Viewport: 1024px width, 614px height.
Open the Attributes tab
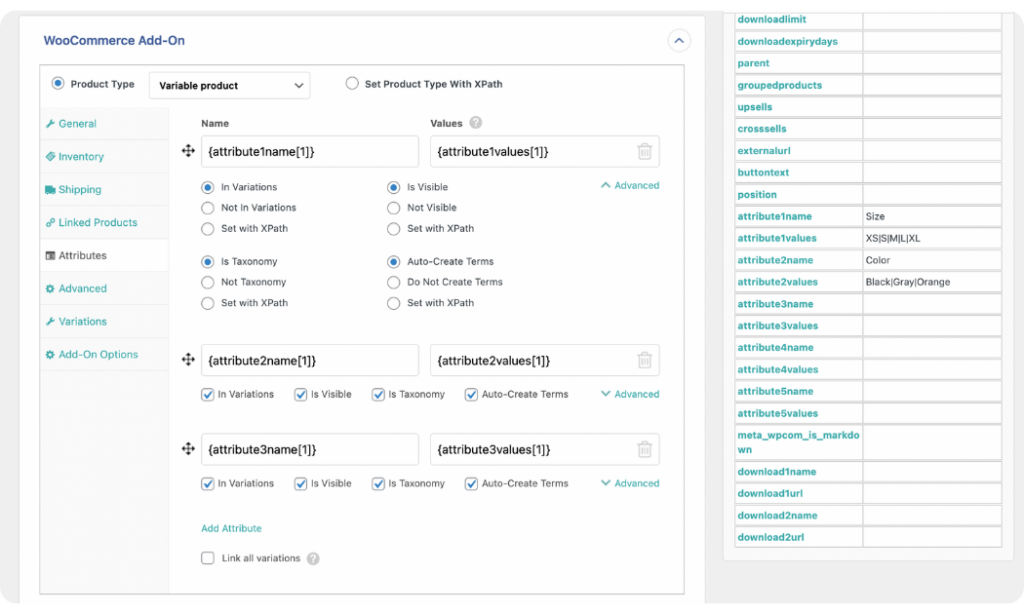(x=82, y=255)
